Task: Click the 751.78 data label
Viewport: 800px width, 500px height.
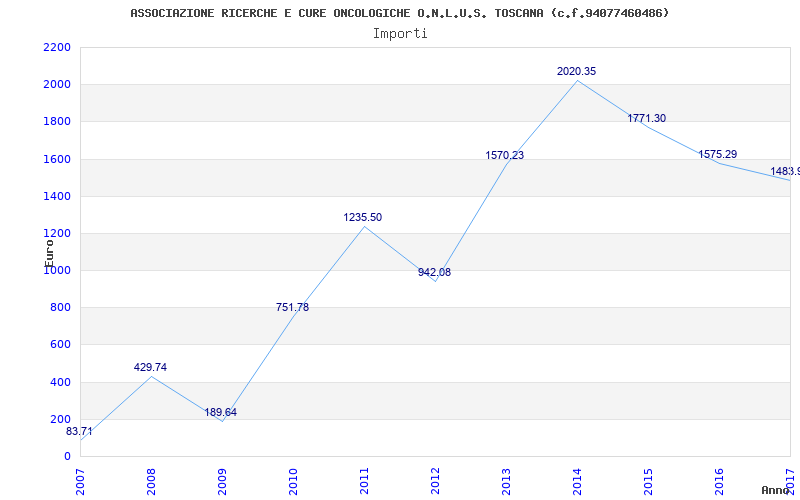Action: [x=292, y=307]
